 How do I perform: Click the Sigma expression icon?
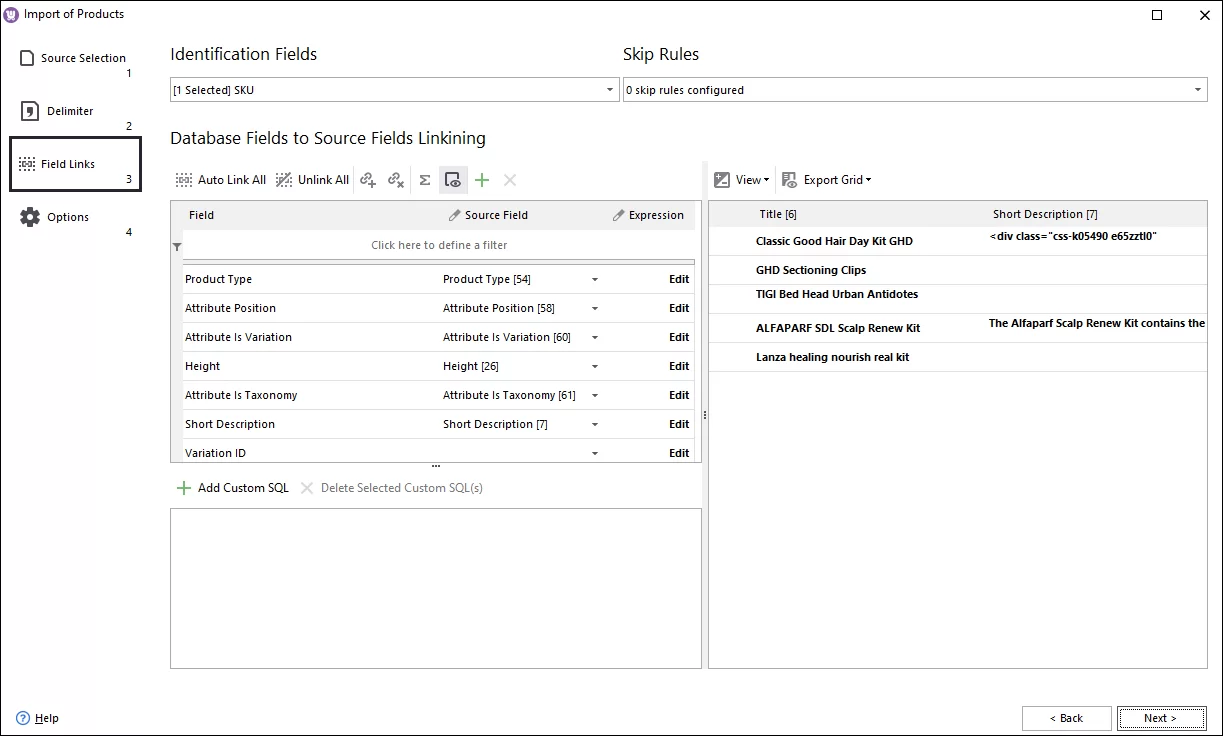point(424,179)
